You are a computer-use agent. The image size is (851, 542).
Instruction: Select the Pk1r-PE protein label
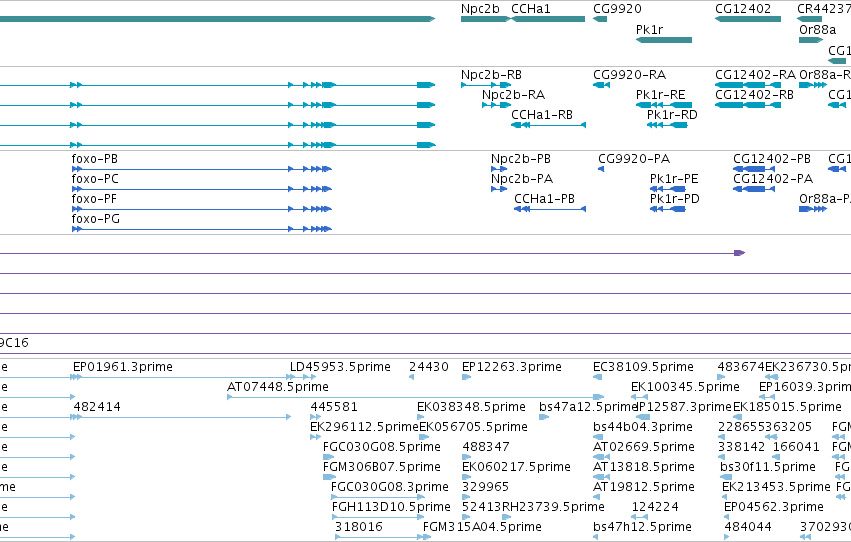tap(674, 179)
